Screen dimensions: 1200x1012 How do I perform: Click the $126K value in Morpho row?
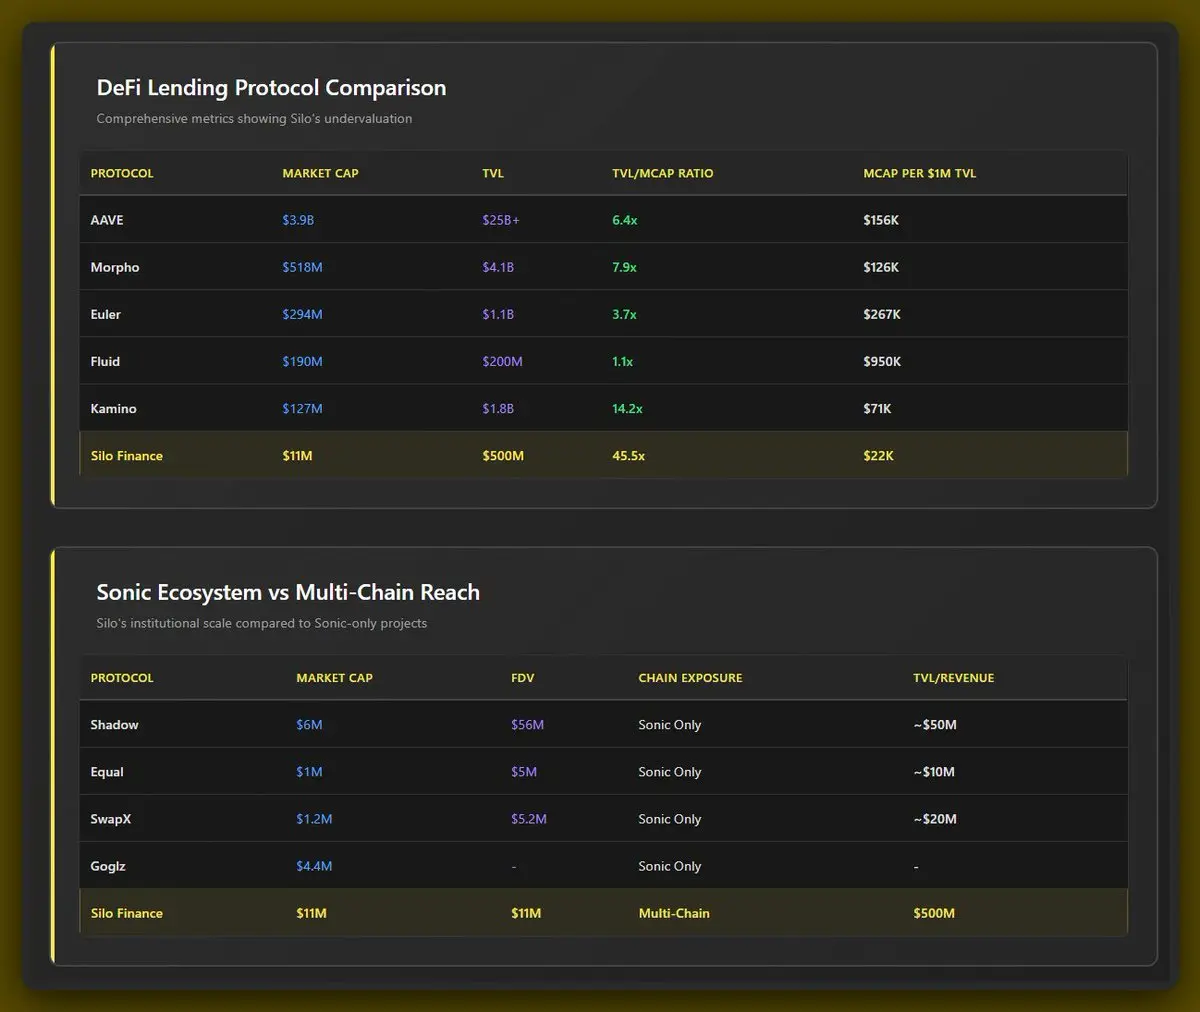click(x=881, y=267)
